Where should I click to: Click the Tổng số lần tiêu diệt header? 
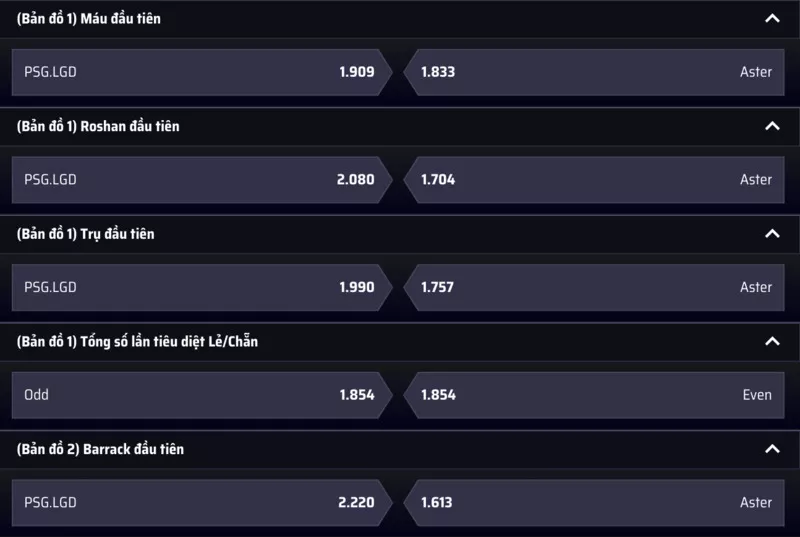tap(137, 341)
